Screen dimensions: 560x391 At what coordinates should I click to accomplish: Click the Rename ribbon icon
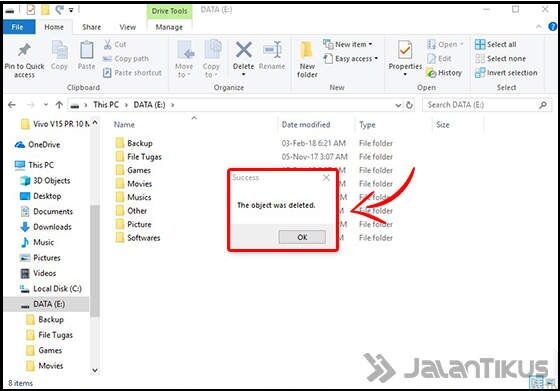272,50
